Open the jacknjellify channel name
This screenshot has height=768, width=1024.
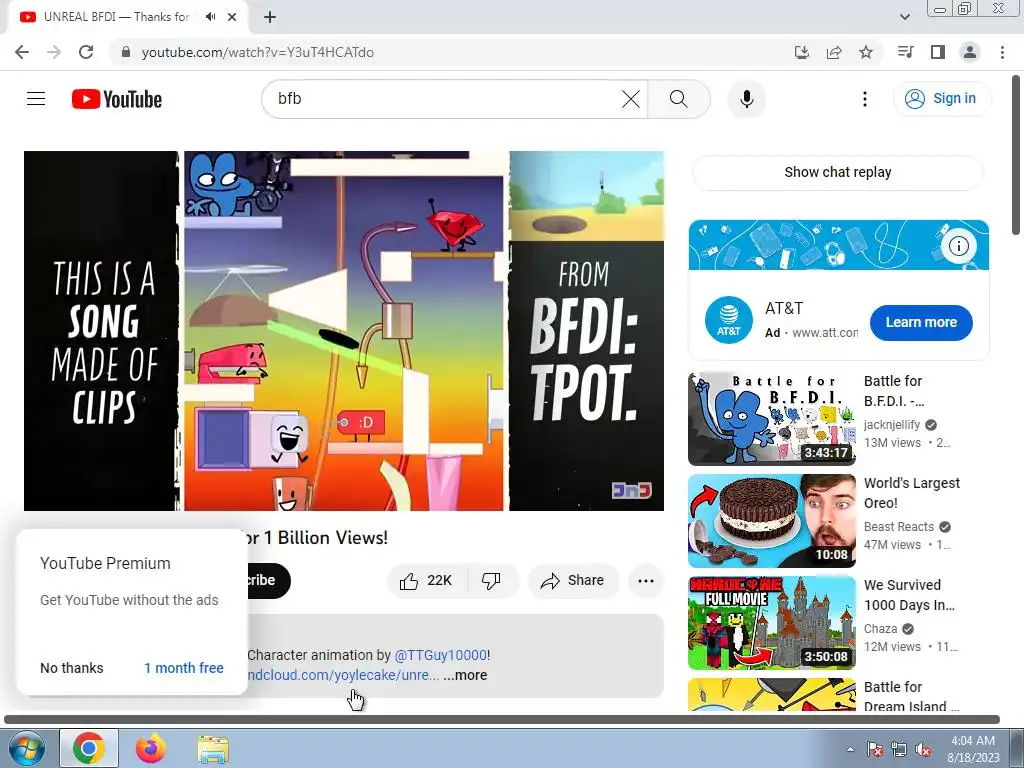(892, 424)
